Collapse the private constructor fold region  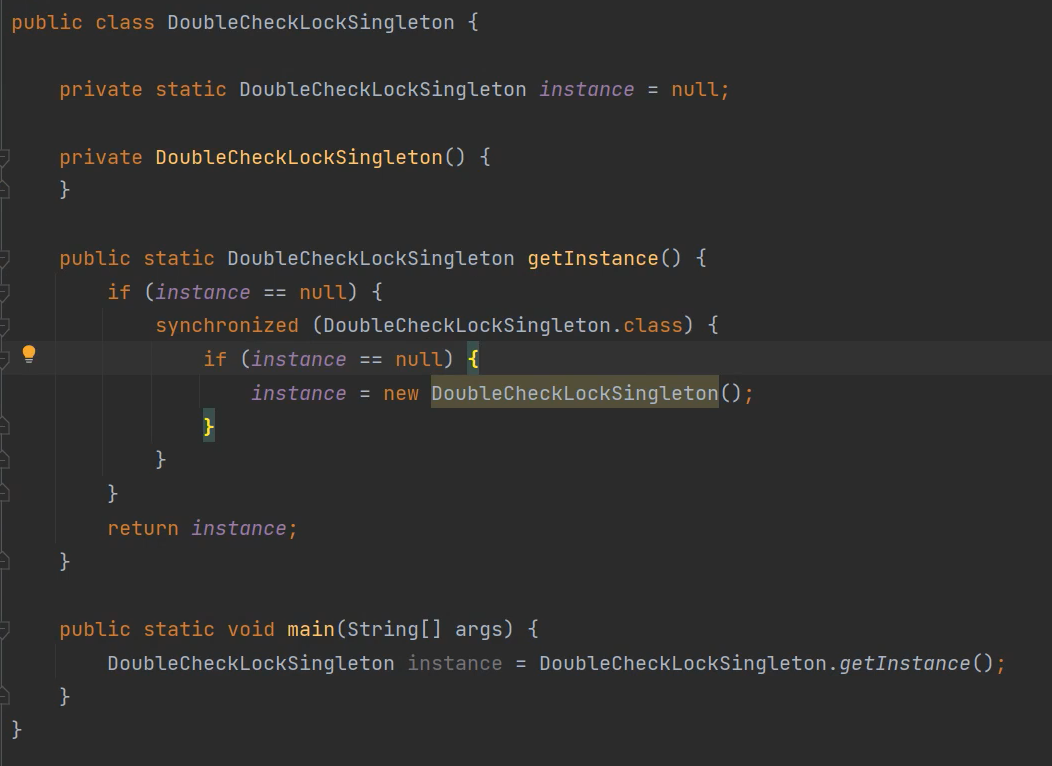click(6, 157)
